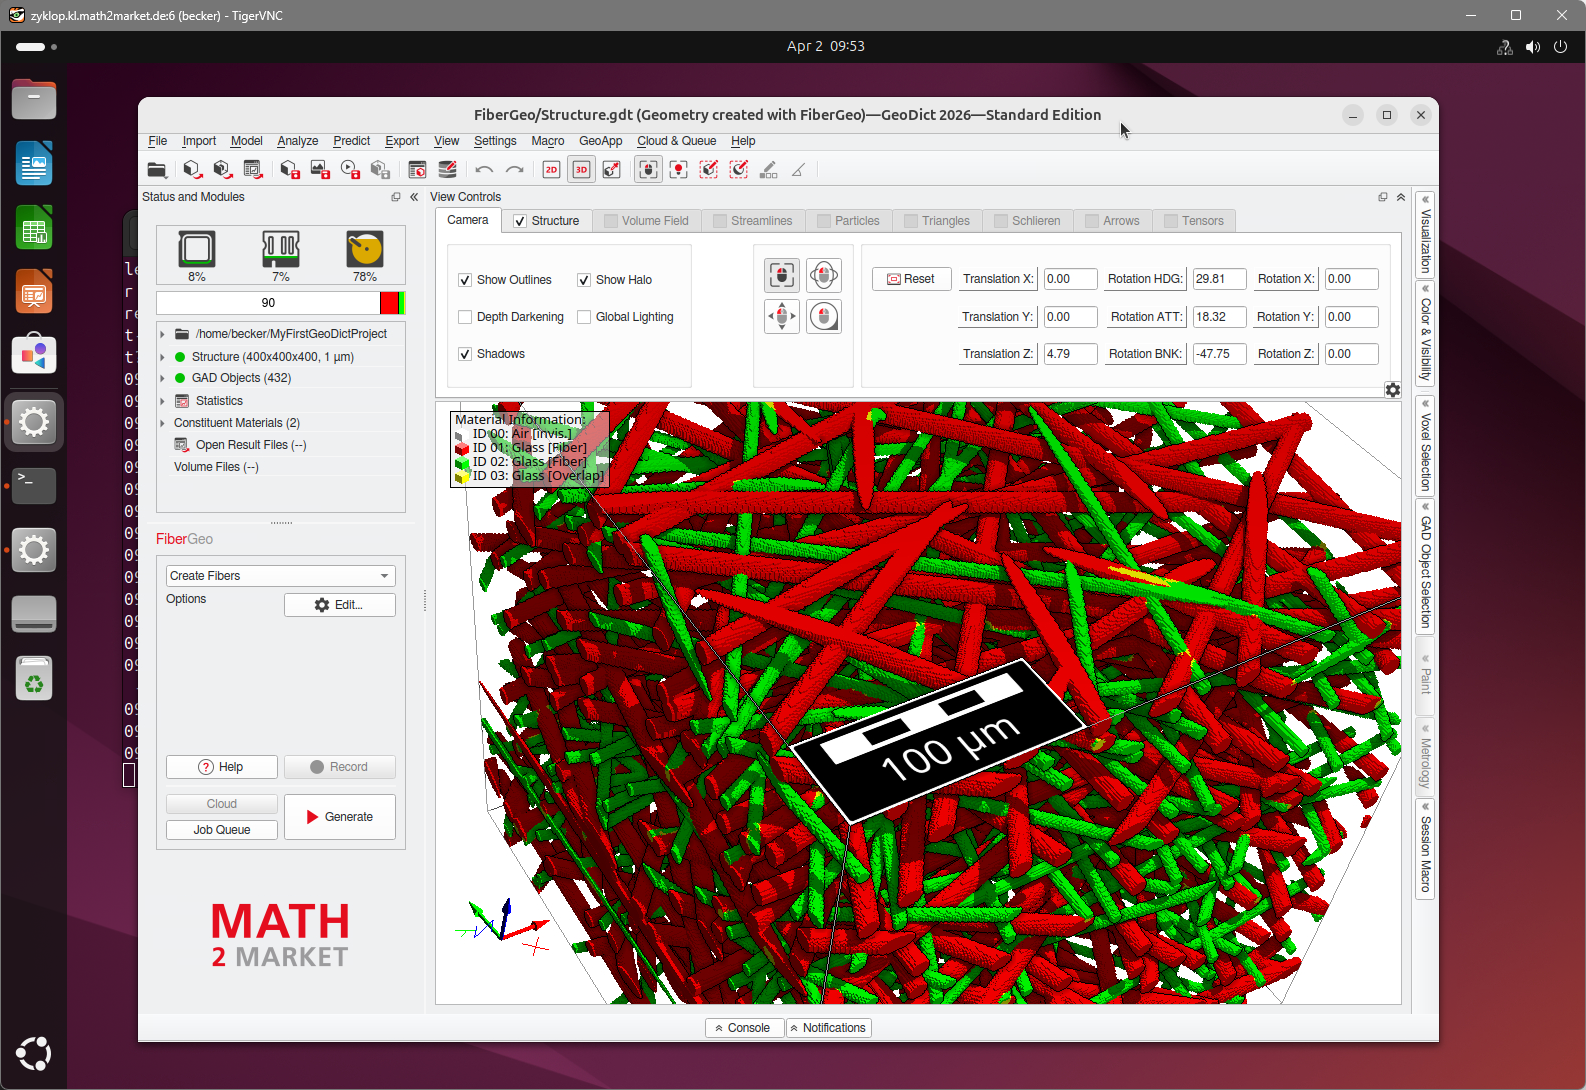The image size is (1586, 1090).
Task: Open LibreOffice Writer from the dock
Action: click(x=34, y=164)
